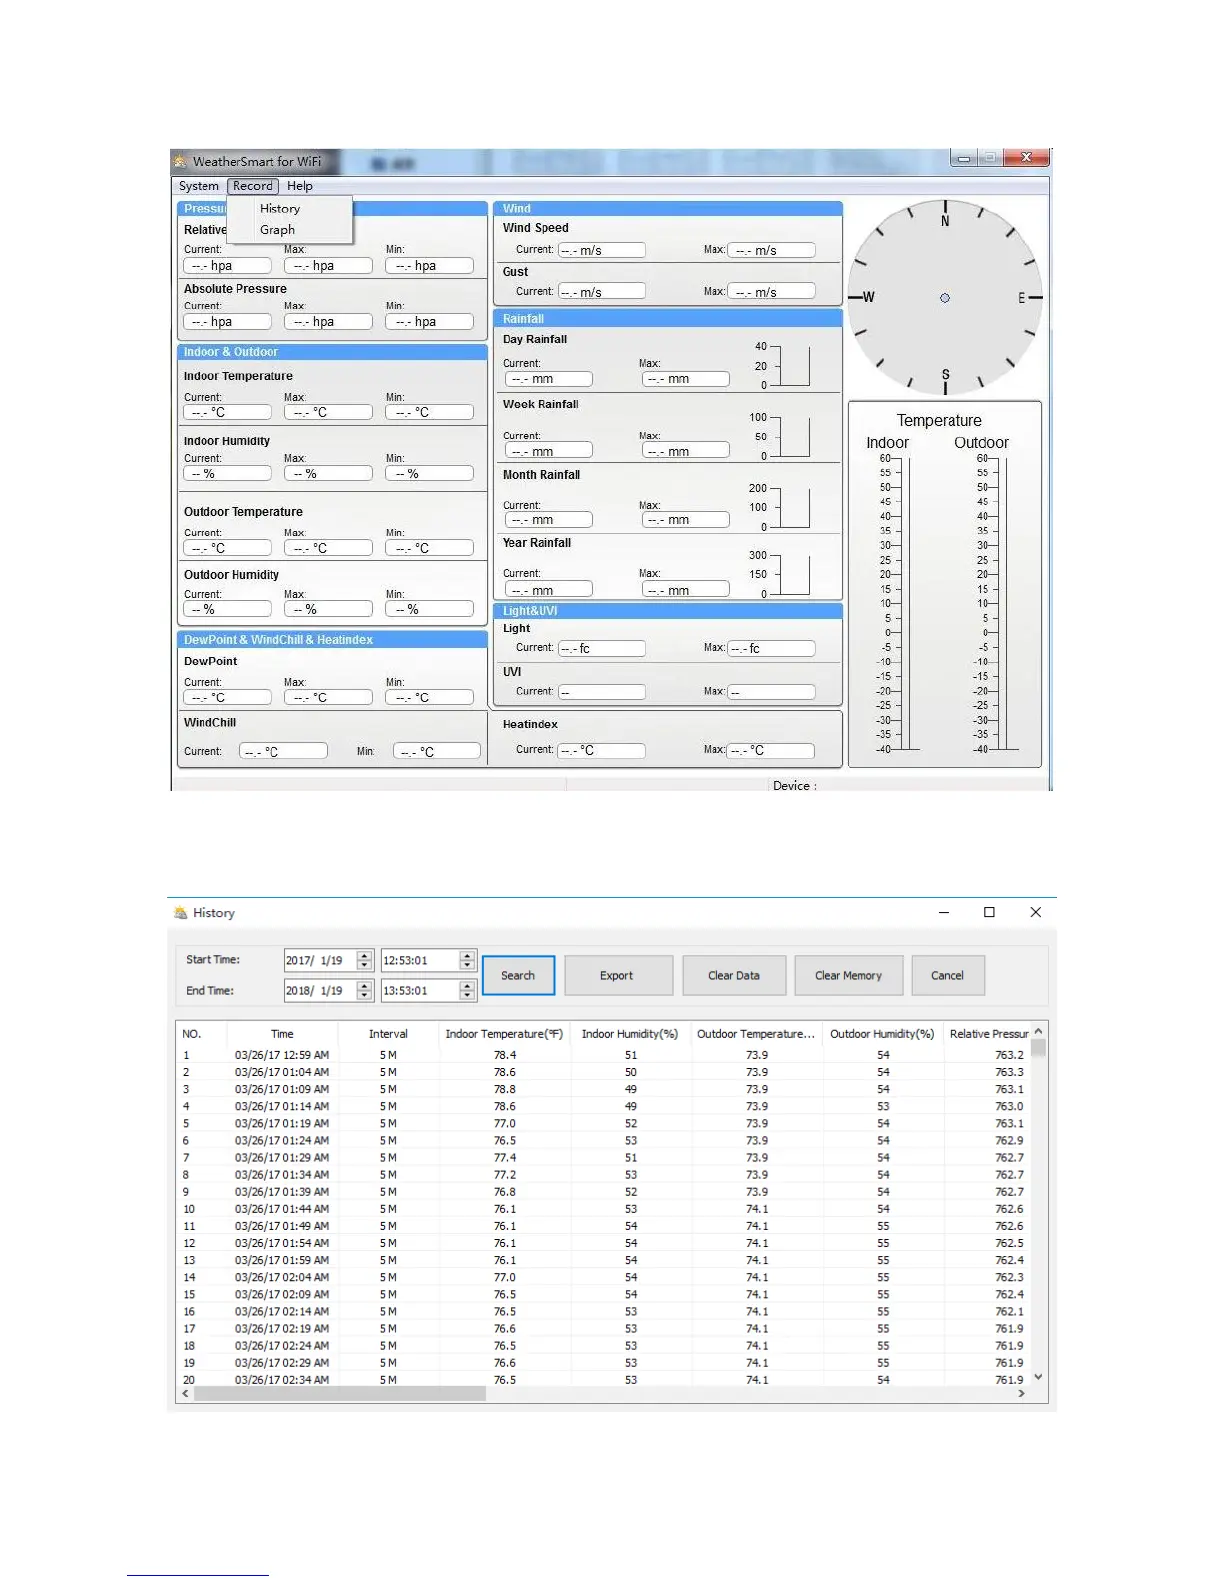The height and width of the screenshot is (1584, 1224).
Task: Click the Outdoor Humidity Current field
Action: tap(227, 609)
